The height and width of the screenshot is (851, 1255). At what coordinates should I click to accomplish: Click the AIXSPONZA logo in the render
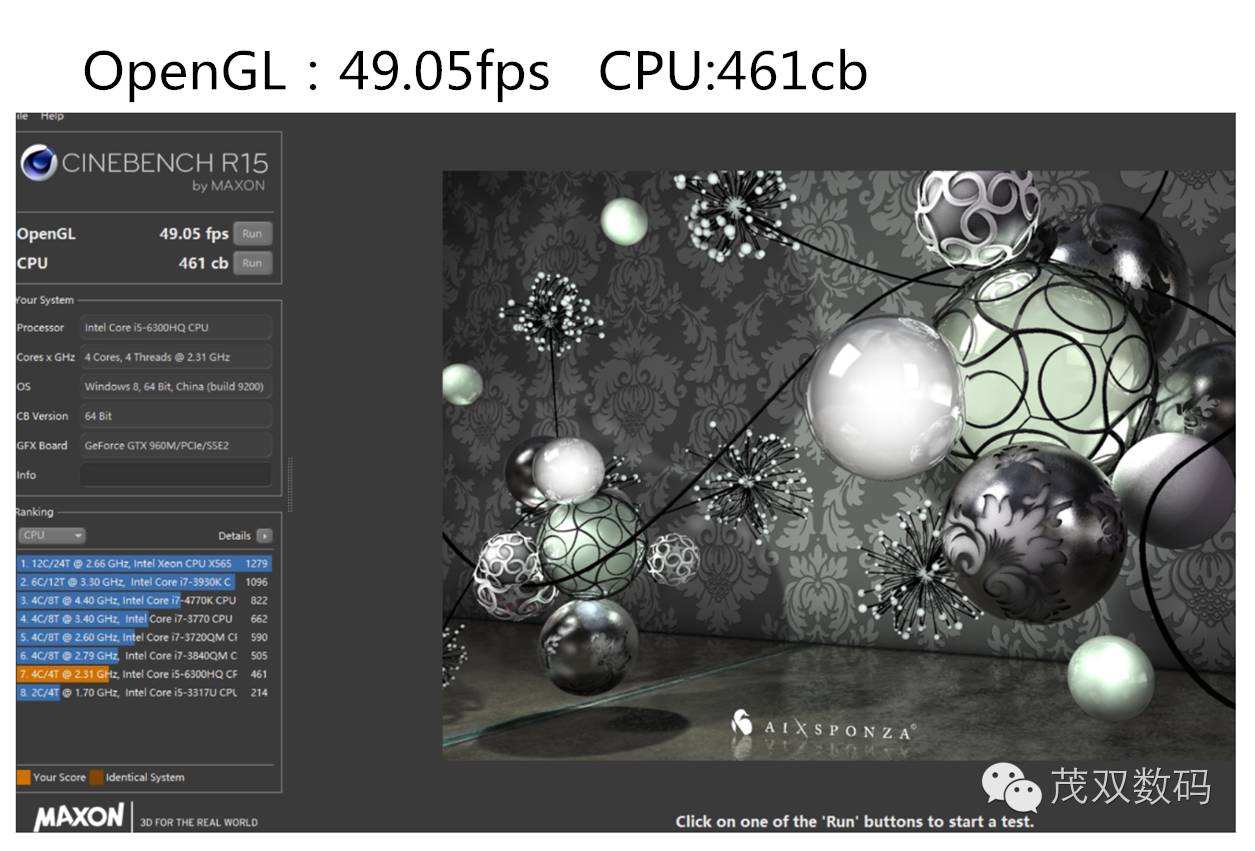[822, 728]
